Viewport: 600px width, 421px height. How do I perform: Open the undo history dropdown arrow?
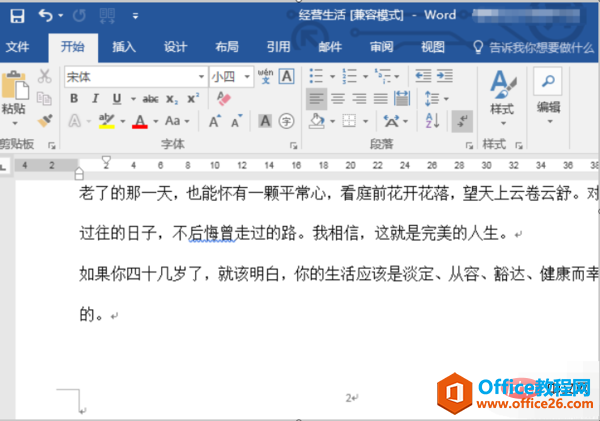61,16
